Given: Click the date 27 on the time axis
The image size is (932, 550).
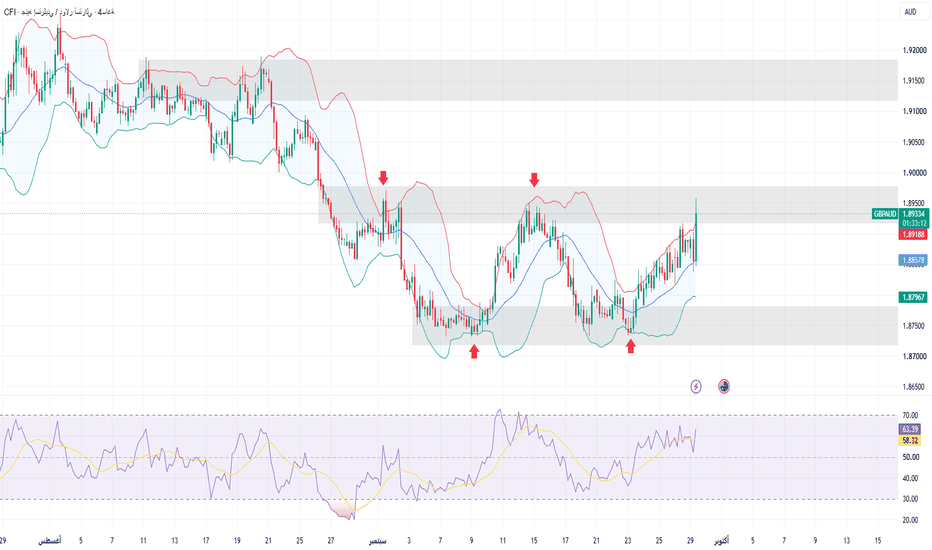Looking at the screenshot, I should (x=331, y=541).
